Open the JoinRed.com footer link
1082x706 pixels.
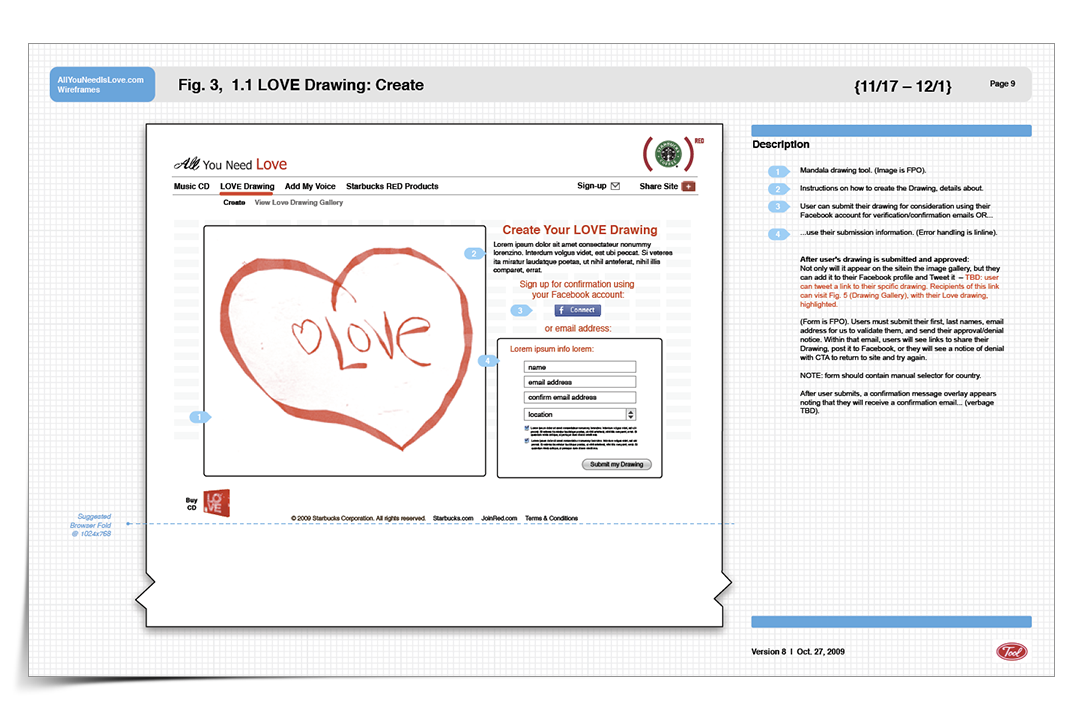(x=499, y=518)
